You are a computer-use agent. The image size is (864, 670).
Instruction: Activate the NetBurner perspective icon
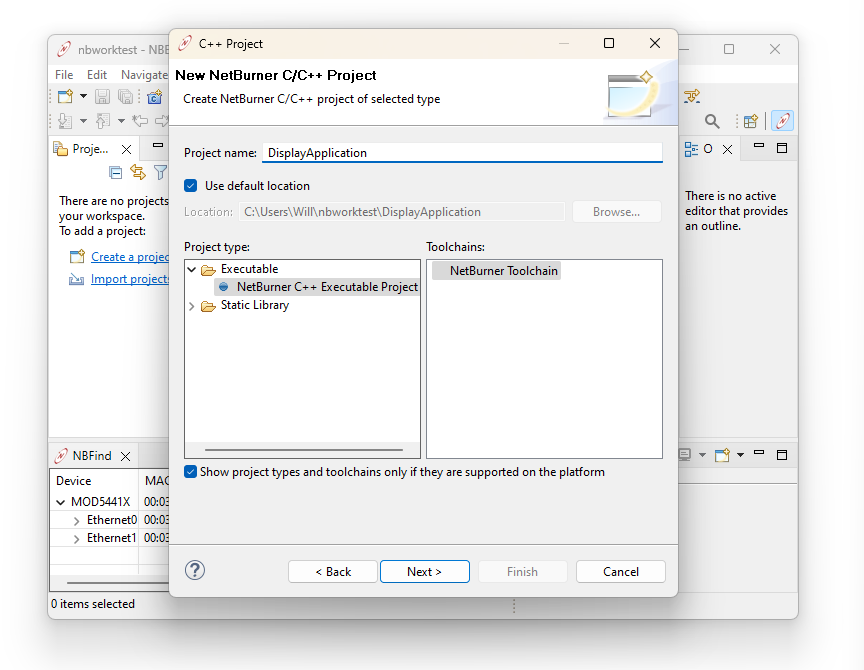tap(782, 120)
